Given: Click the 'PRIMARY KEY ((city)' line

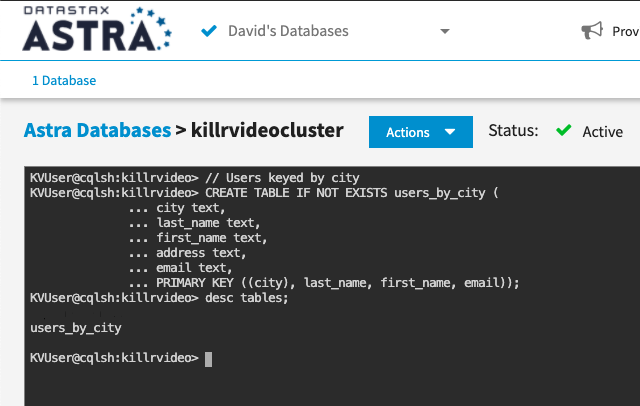Looking at the screenshot, I should (338, 283).
